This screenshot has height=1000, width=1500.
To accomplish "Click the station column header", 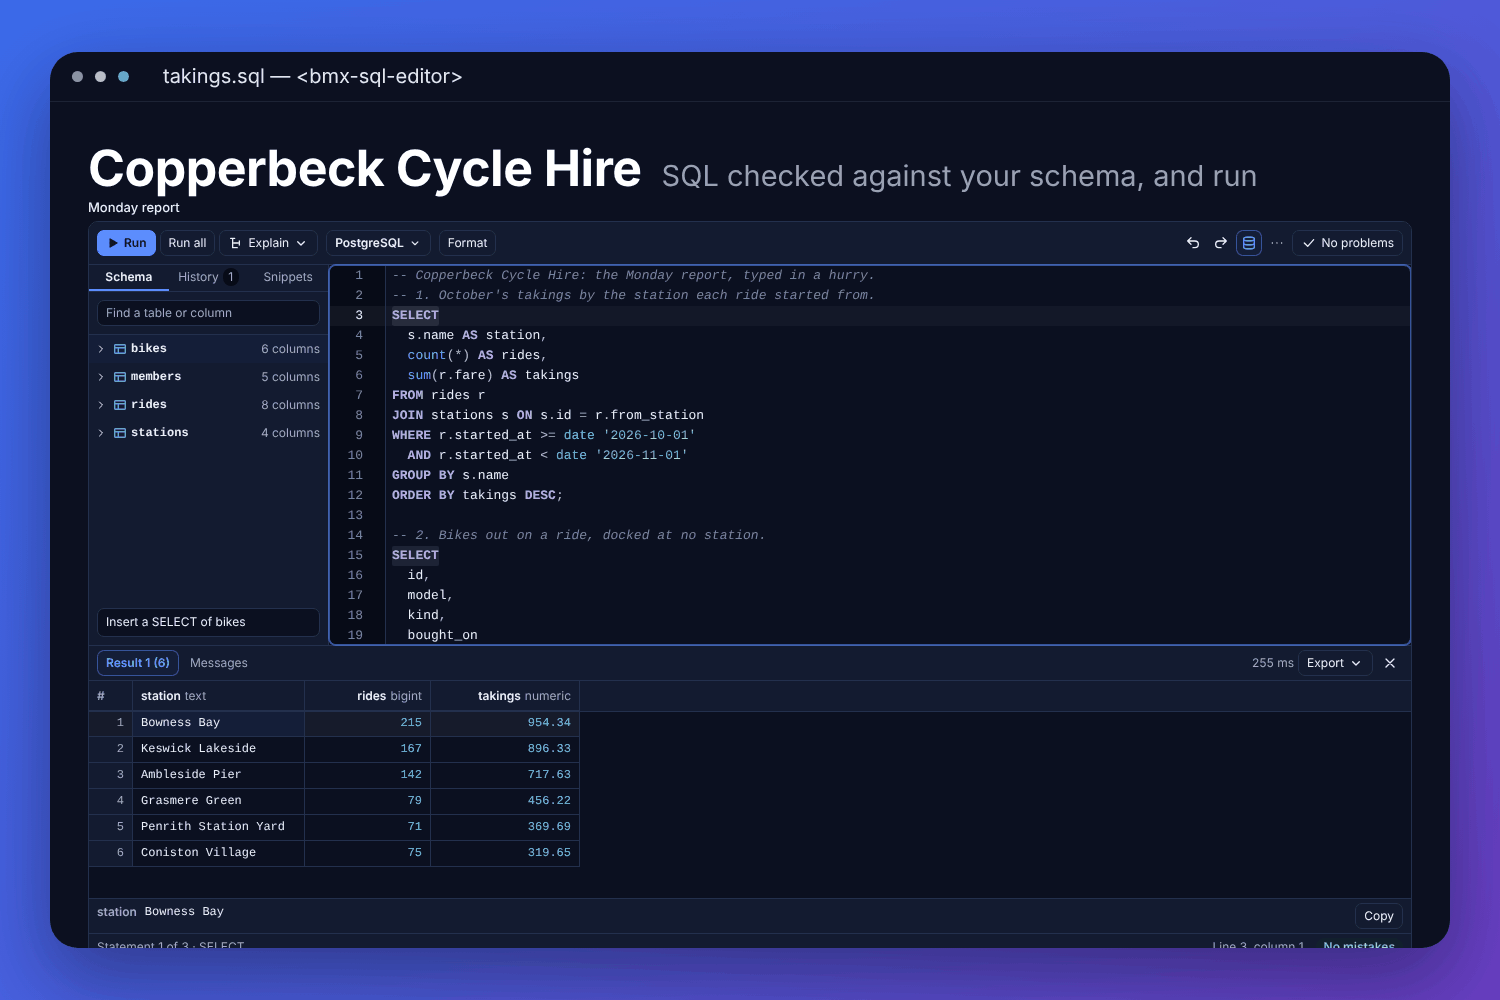I will click(218, 696).
